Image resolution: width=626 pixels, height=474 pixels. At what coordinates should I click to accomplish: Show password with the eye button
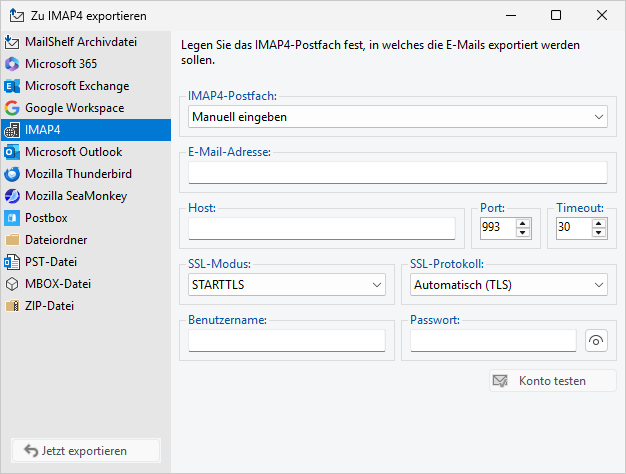(x=597, y=341)
